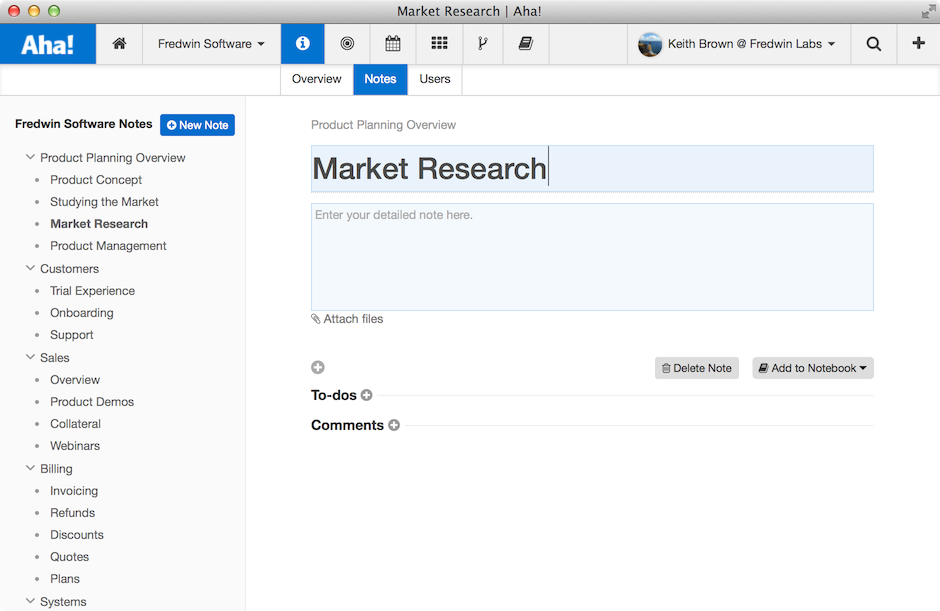Open the Fredwin Software product dropdown
Viewport: 940px width, 611px height.
coord(211,44)
